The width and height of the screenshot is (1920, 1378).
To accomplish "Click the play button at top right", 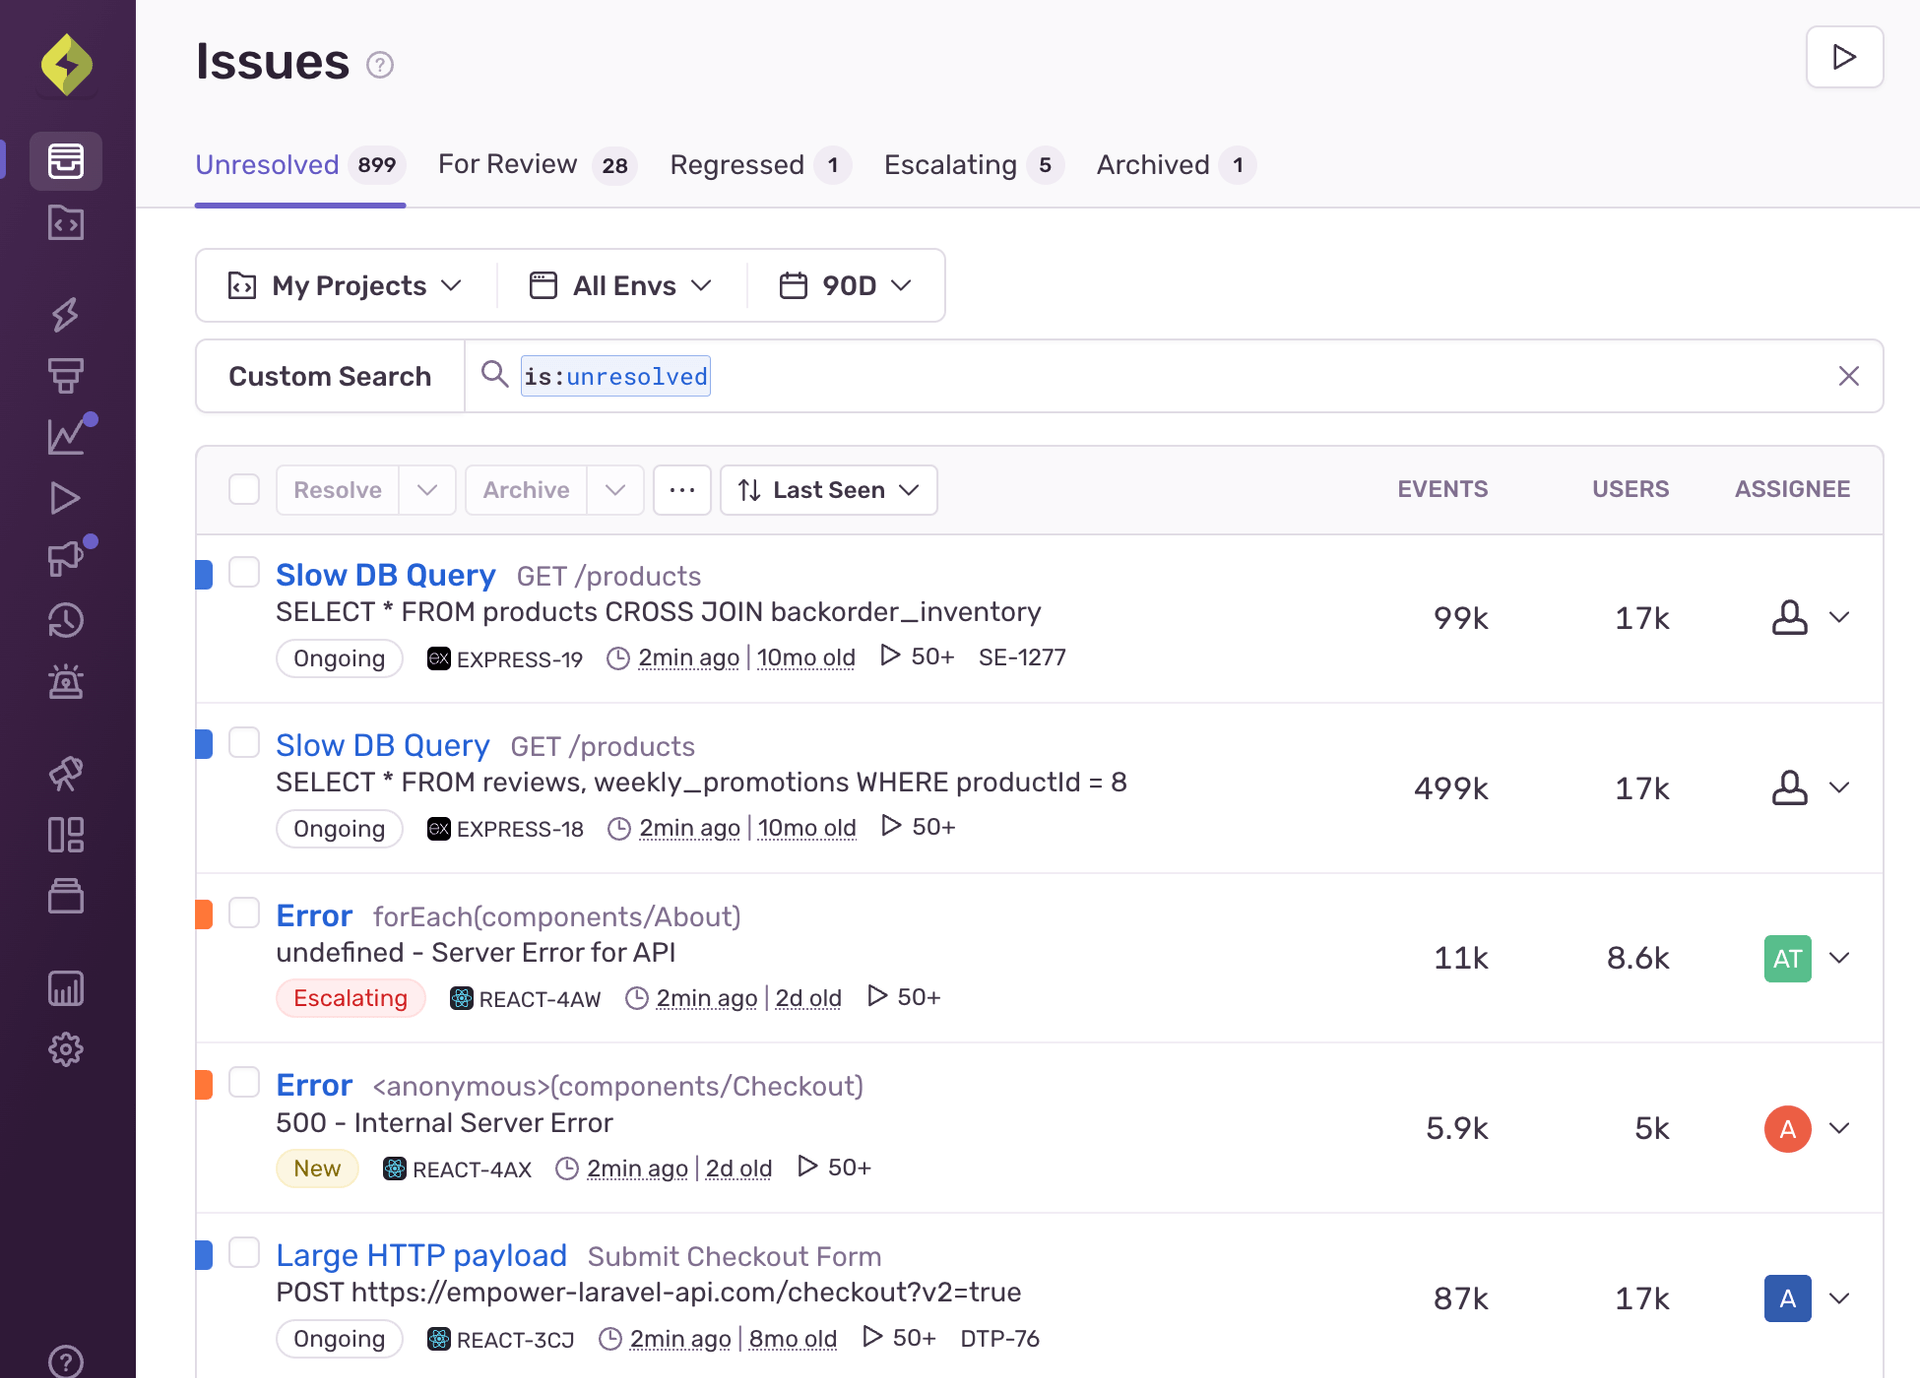I will click(1844, 57).
